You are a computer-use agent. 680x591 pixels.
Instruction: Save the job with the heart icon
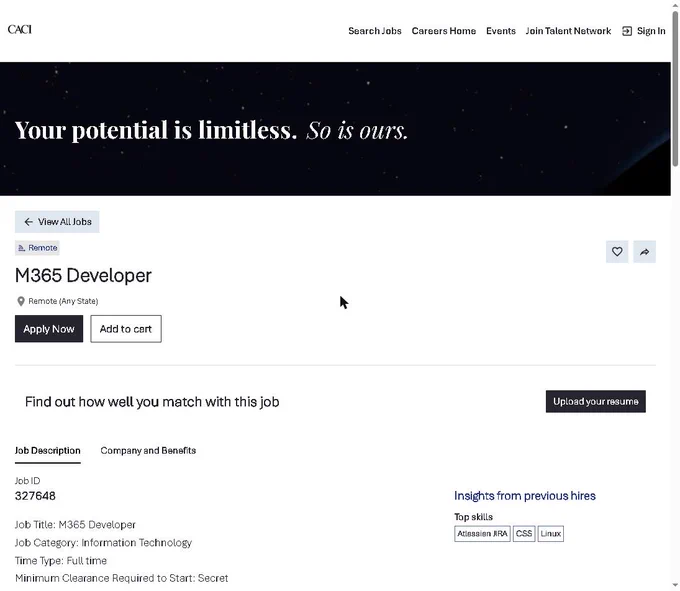[x=617, y=252]
